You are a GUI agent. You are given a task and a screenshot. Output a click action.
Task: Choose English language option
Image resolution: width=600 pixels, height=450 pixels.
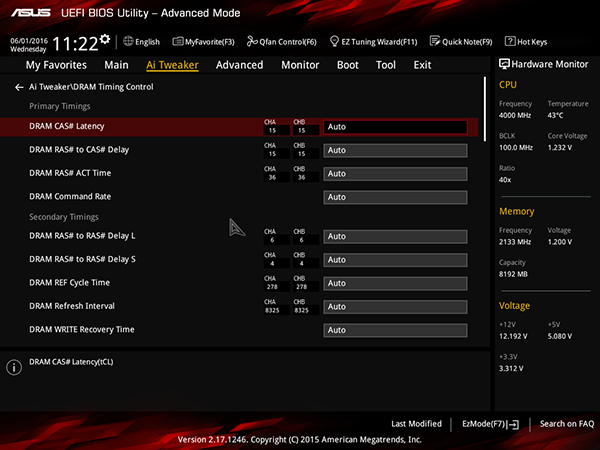(x=147, y=42)
